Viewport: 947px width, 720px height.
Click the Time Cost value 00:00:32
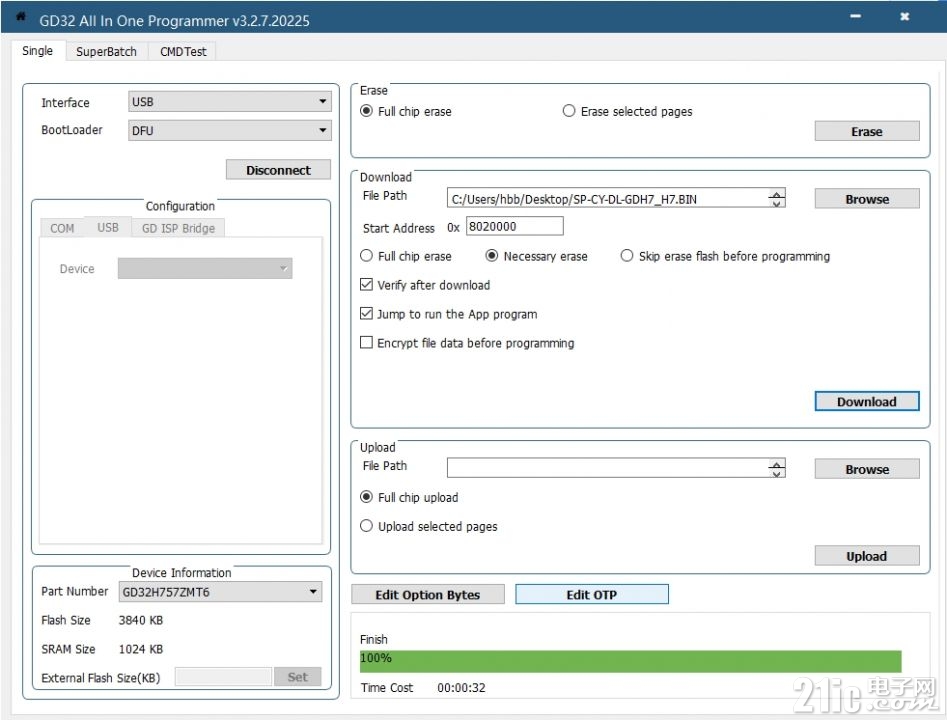pos(461,688)
